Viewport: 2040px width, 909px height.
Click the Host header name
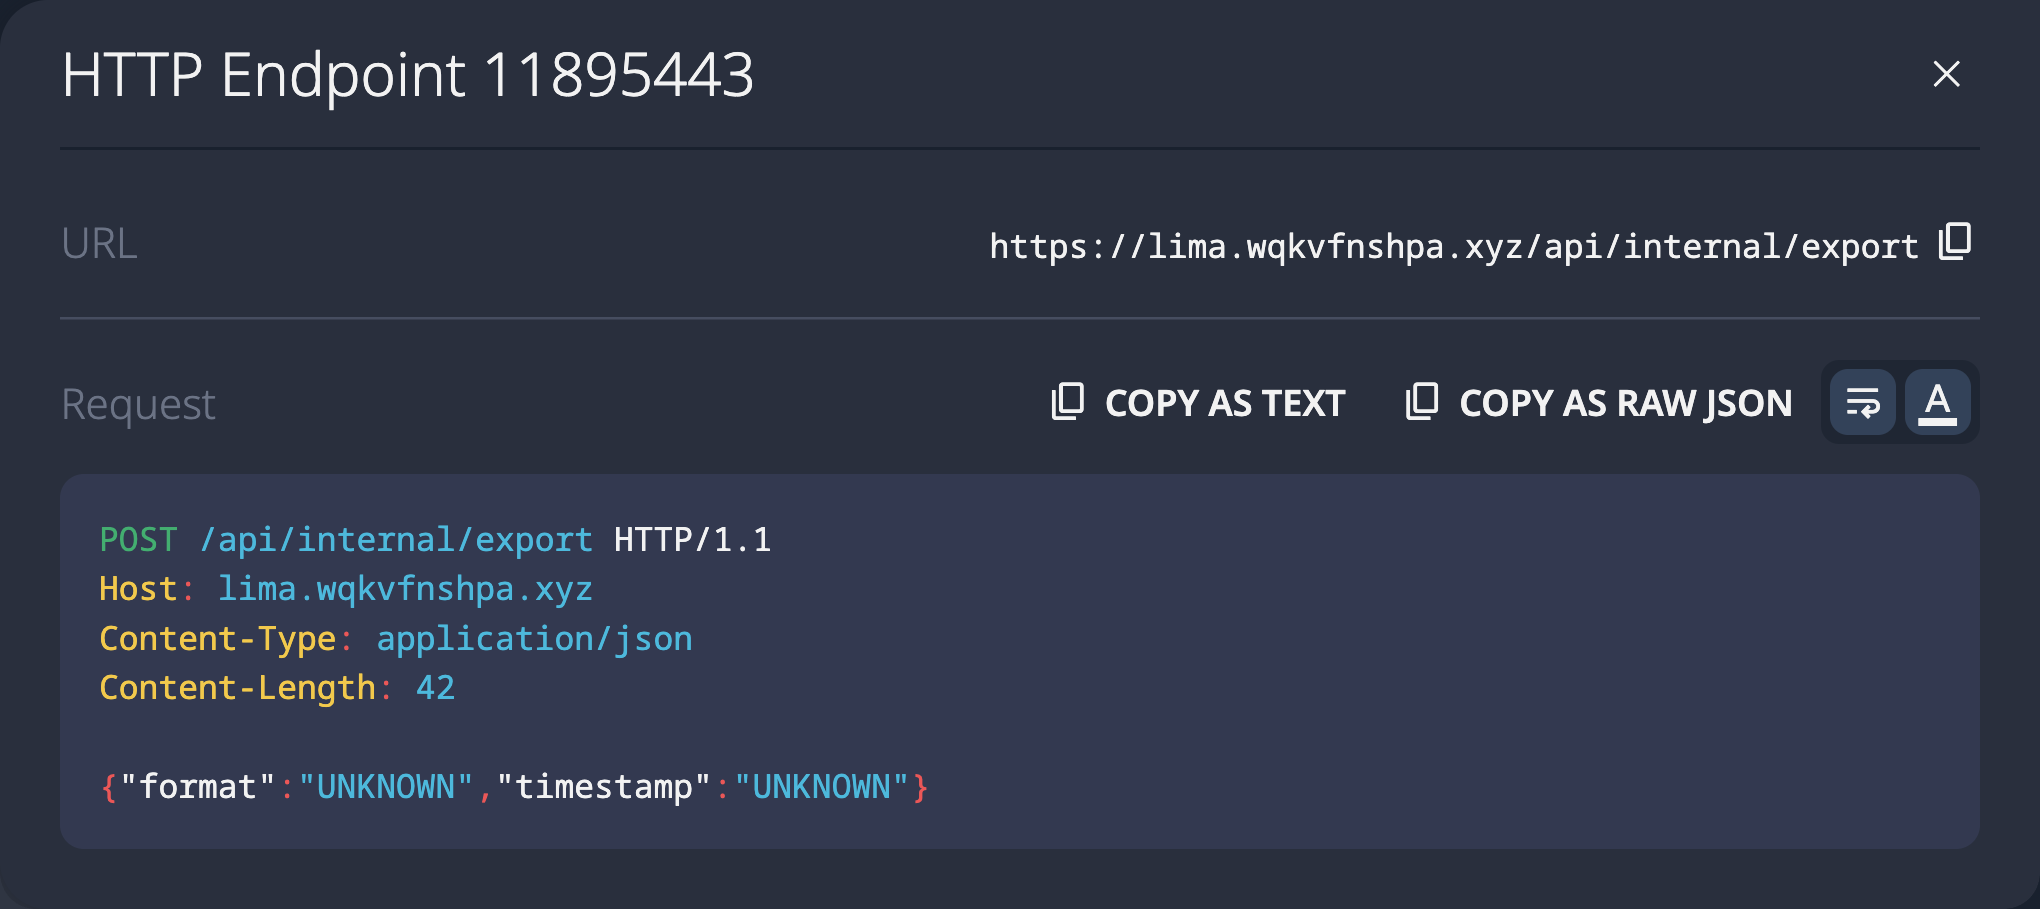coord(138,589)
